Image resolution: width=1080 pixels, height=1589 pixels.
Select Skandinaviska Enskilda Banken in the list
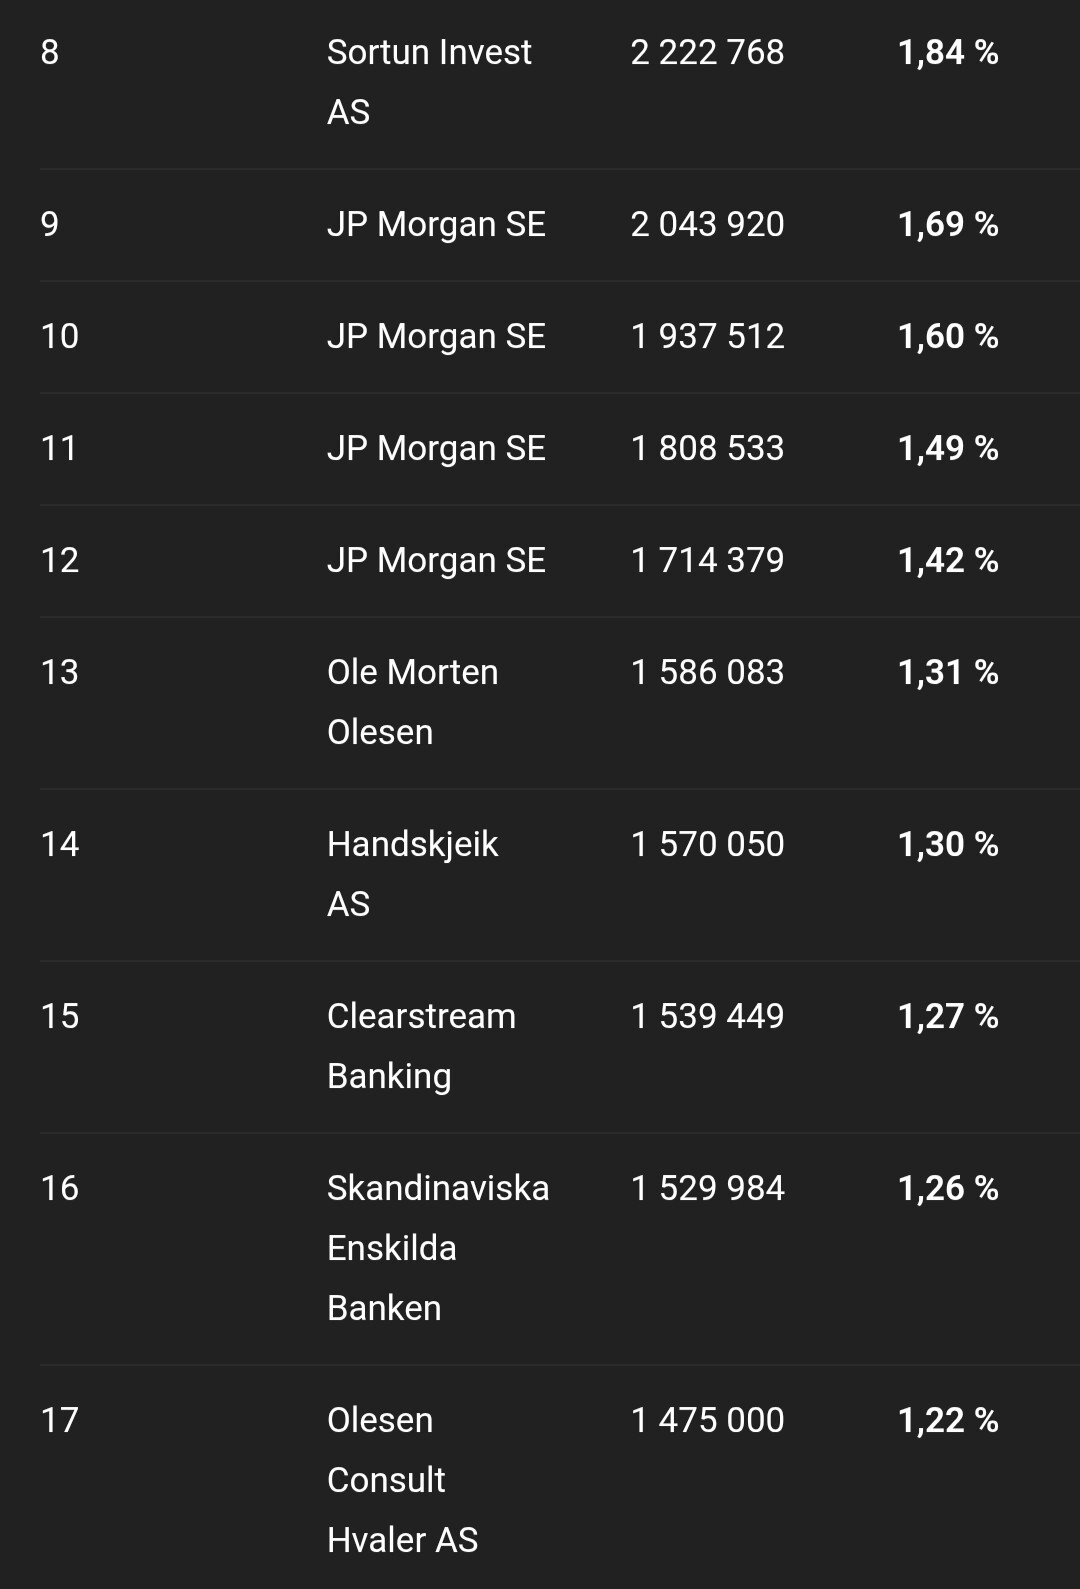438,1247
